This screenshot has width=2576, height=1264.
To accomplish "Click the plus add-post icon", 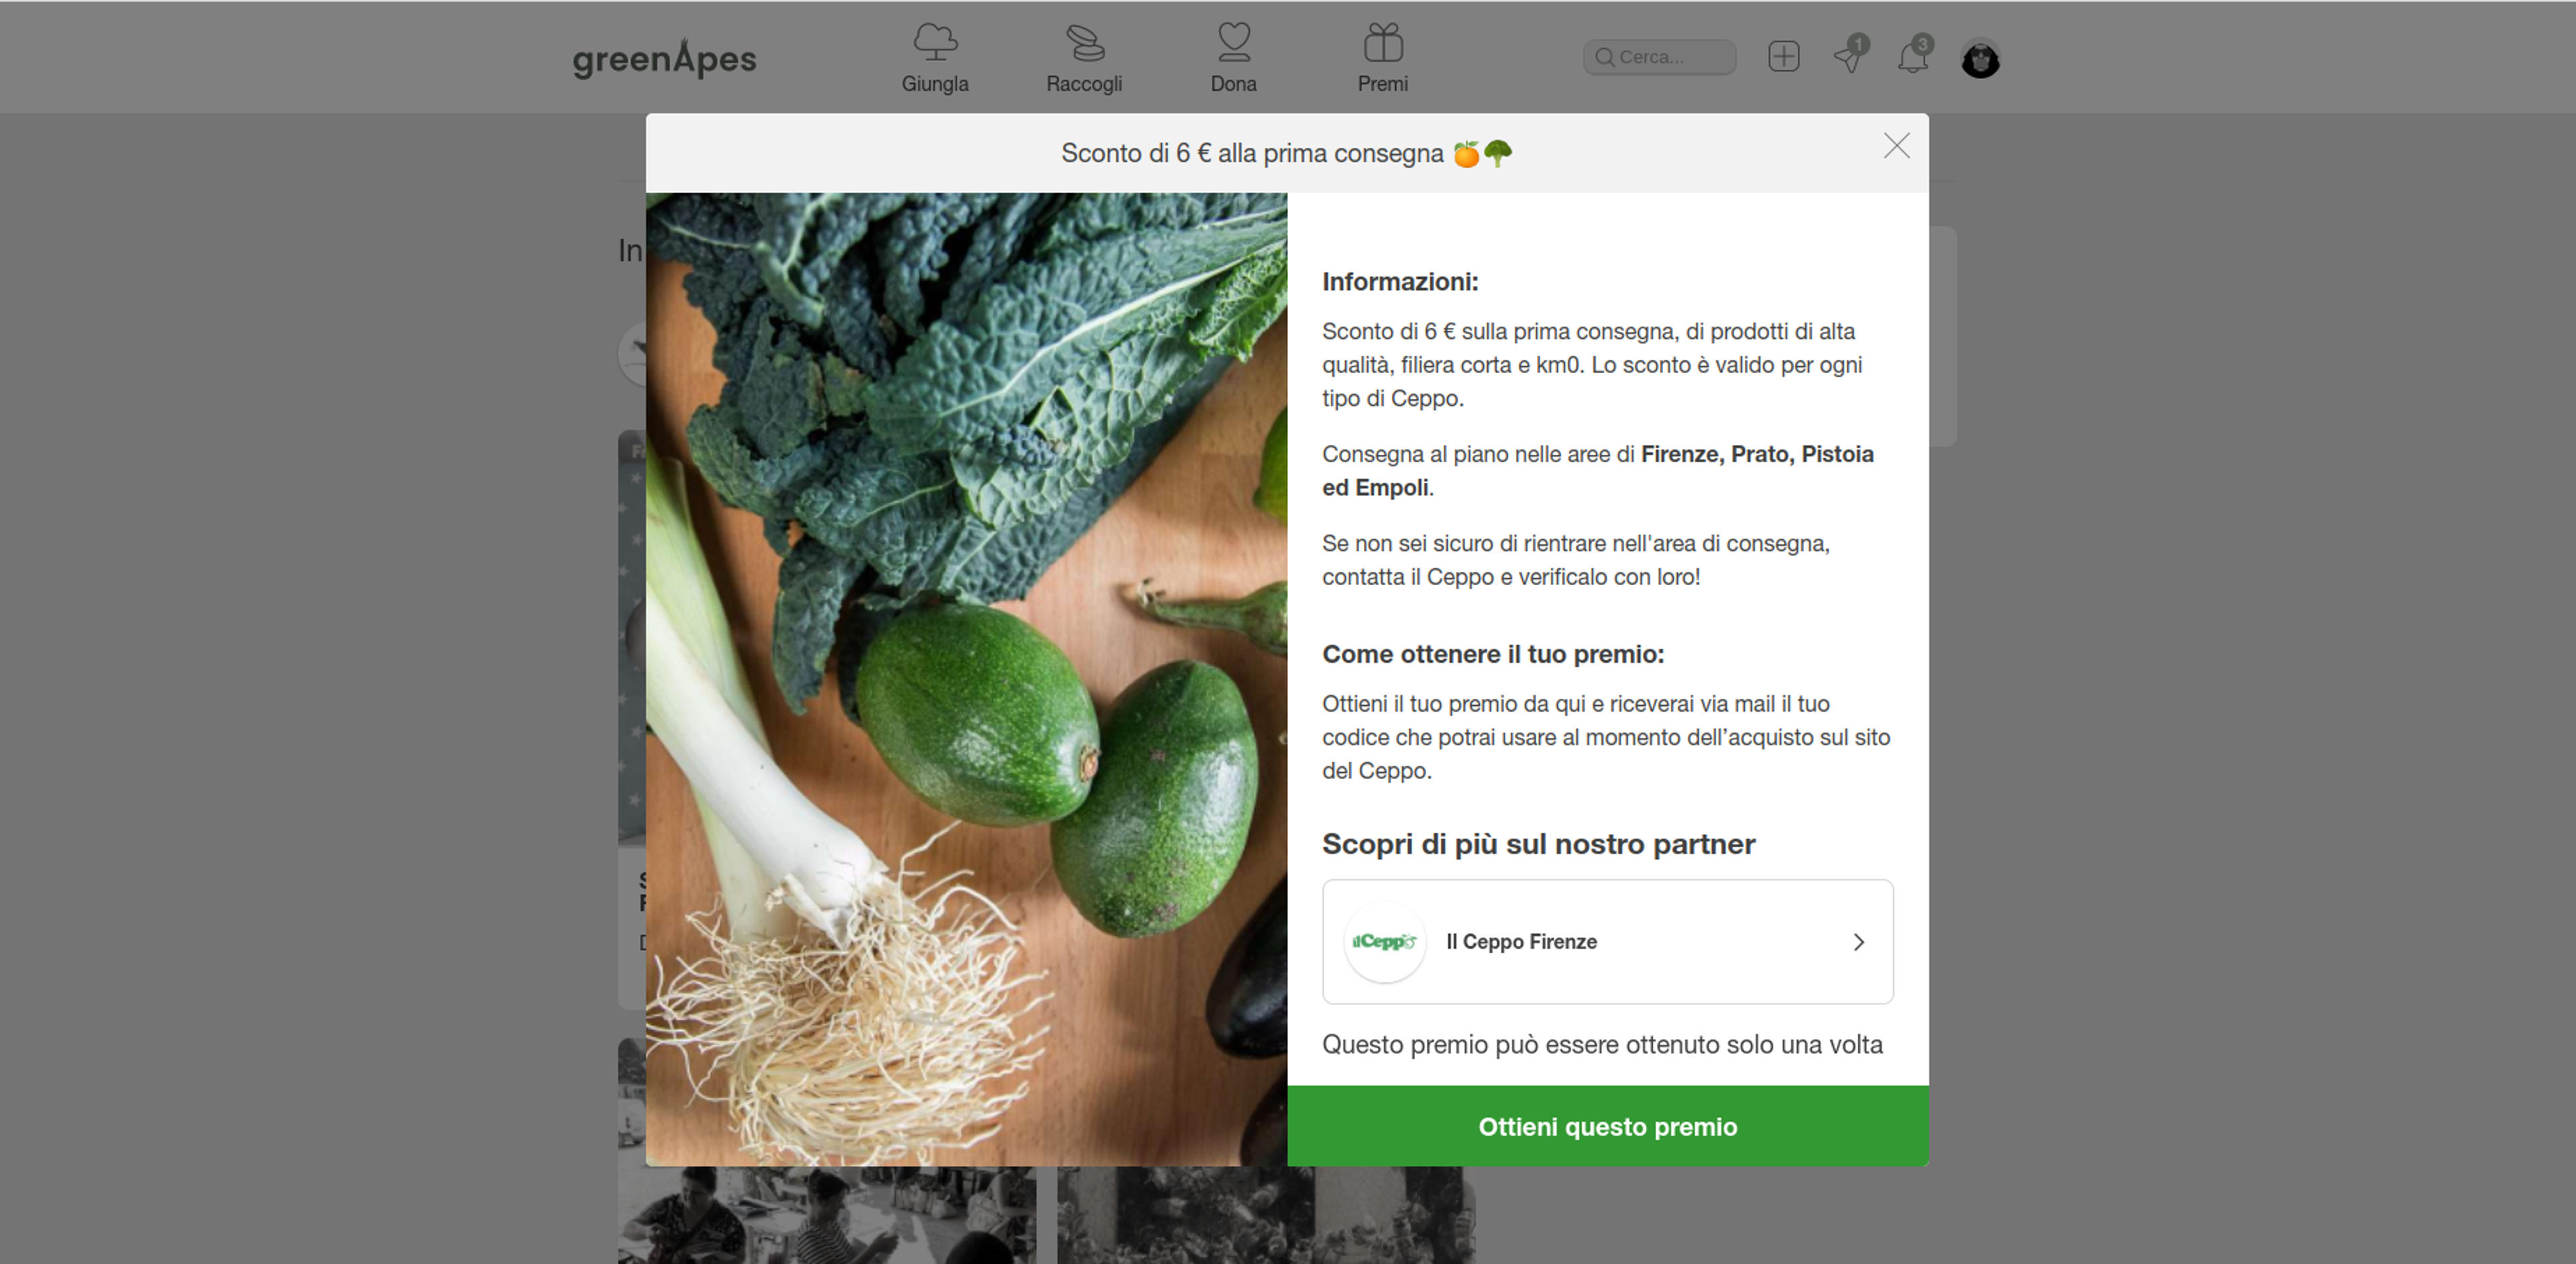I will point(1783,56).
